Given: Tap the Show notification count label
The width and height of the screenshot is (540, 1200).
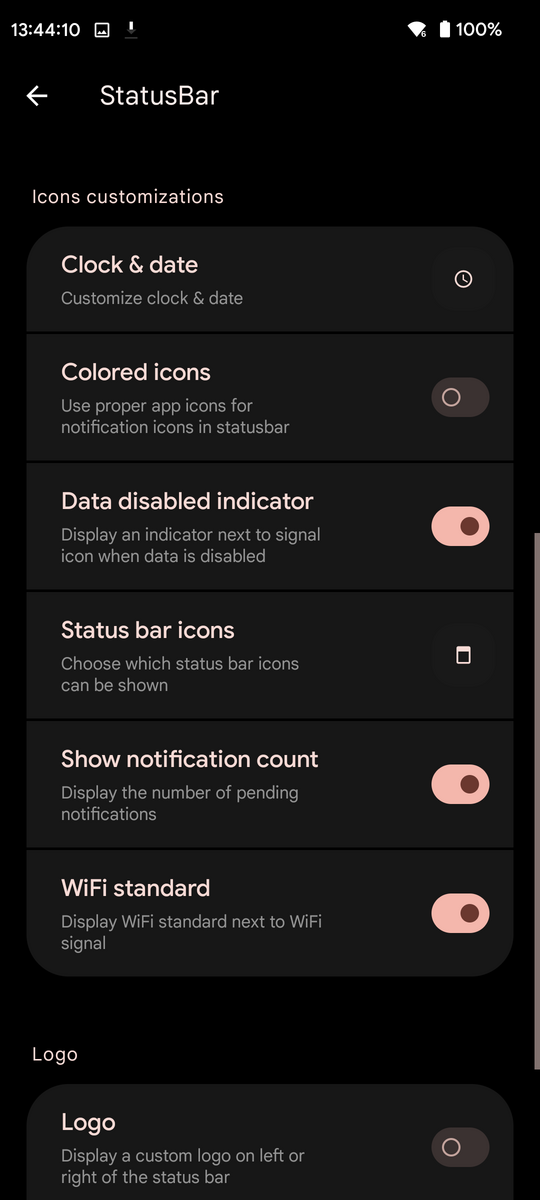Looking at the screenshot, I should [x=190, y=759].
